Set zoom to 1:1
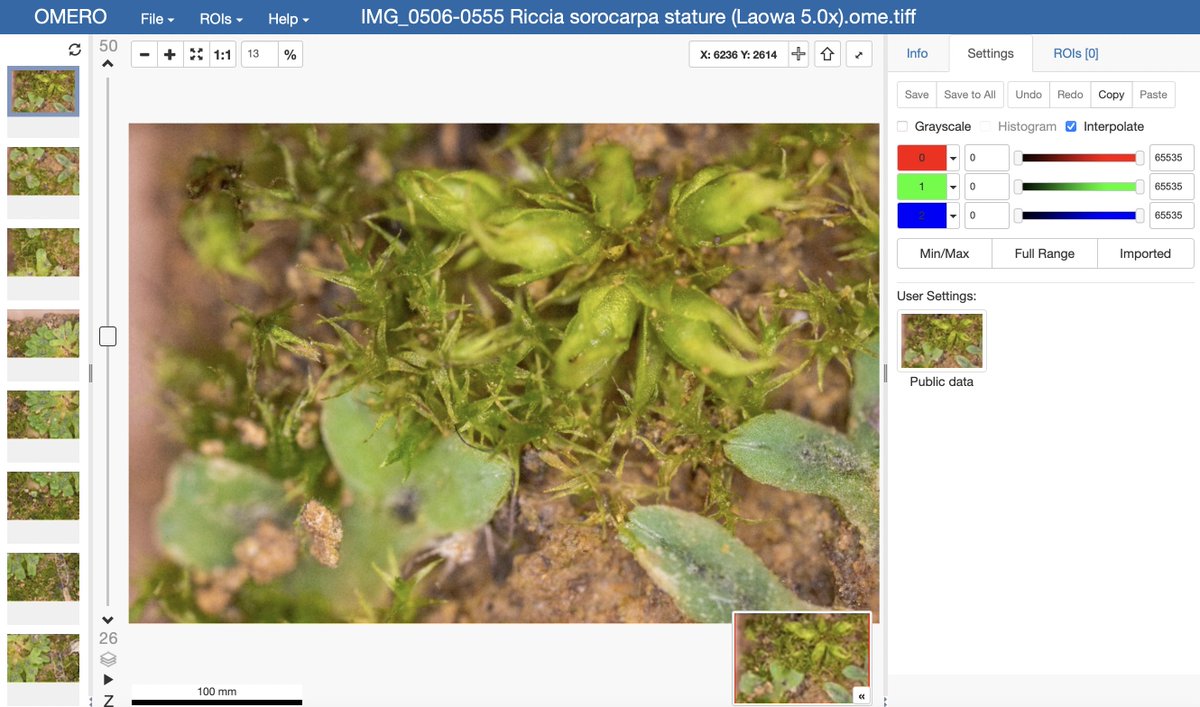This screenshot has height=707, width=1200. click(x=222, y=55)
